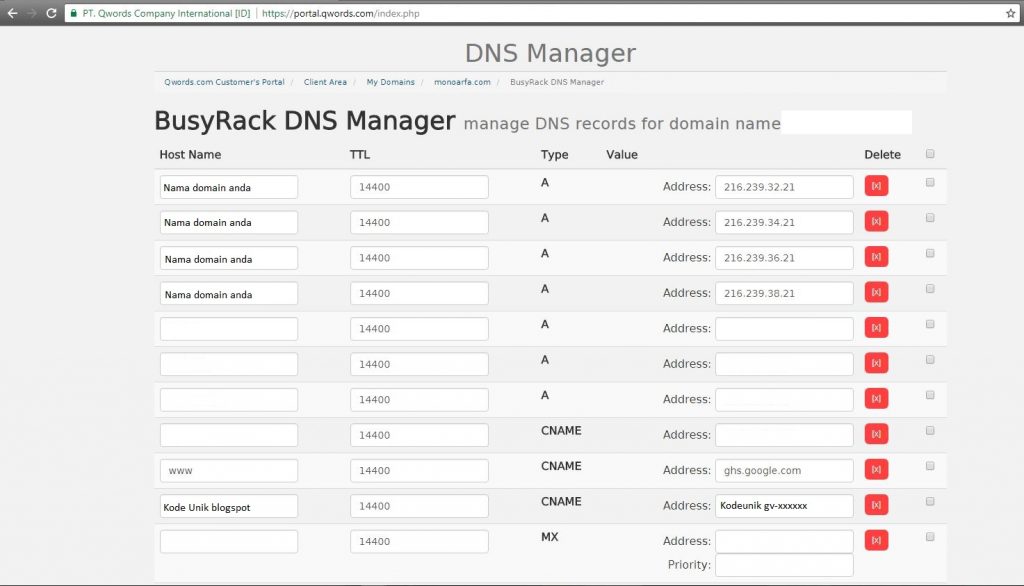The height and width of the screenshot is (586, 1024).
Task: Check the box for www CNAME record
Action: (930, 466)
